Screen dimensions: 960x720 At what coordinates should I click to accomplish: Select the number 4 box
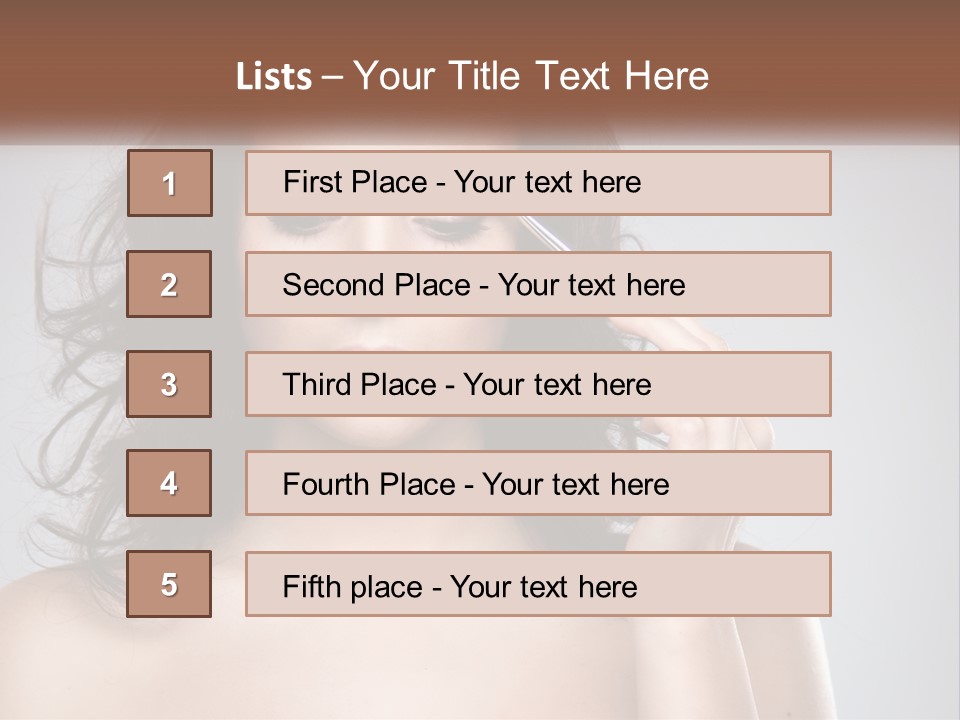[x=169, y=483]
